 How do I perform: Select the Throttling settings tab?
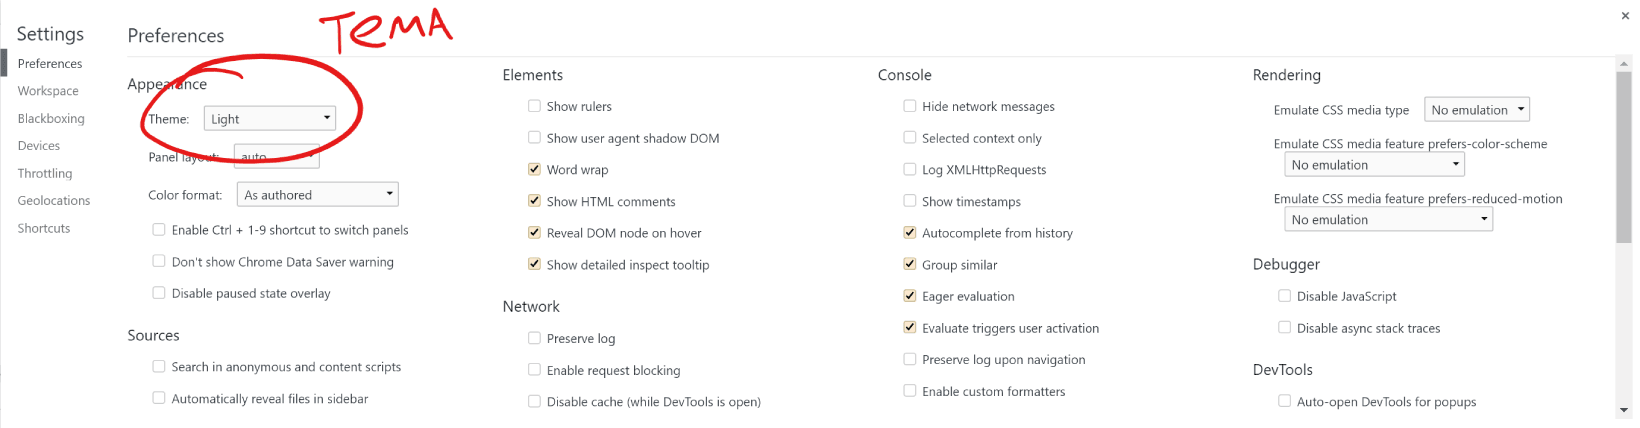45,173
